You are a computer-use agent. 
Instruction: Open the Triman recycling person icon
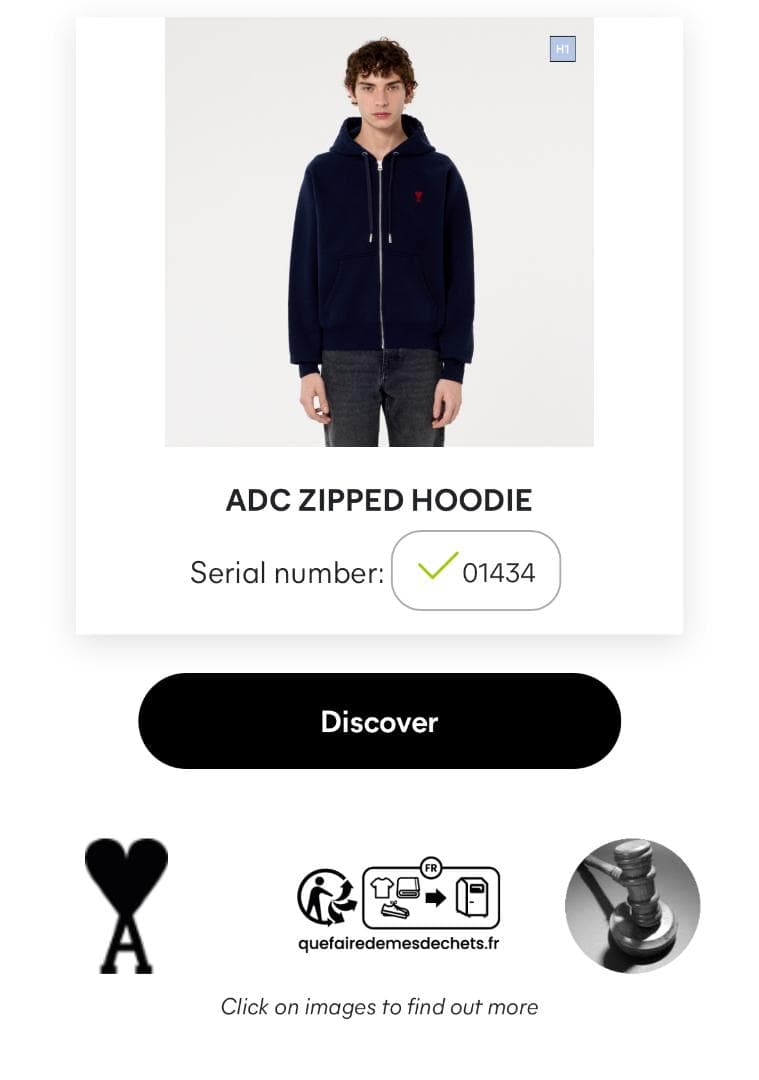point(325,897)
